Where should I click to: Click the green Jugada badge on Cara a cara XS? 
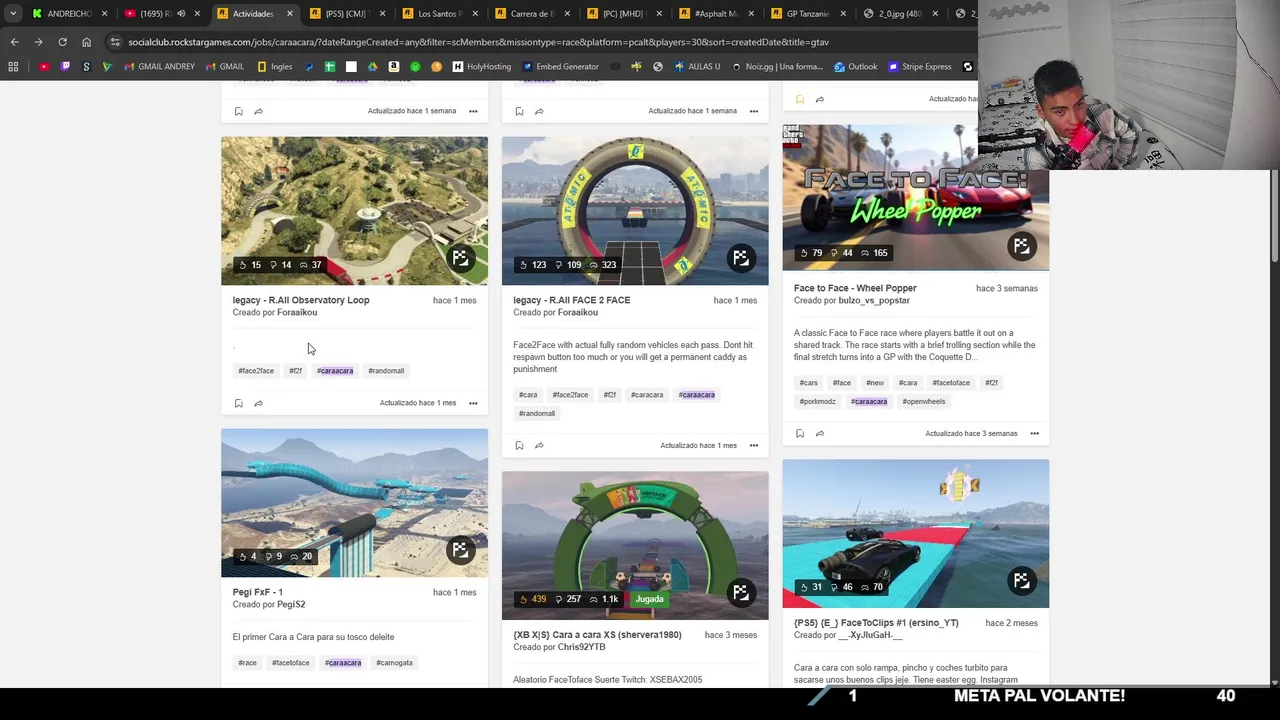pyautogui.click(x=649, y=599)
